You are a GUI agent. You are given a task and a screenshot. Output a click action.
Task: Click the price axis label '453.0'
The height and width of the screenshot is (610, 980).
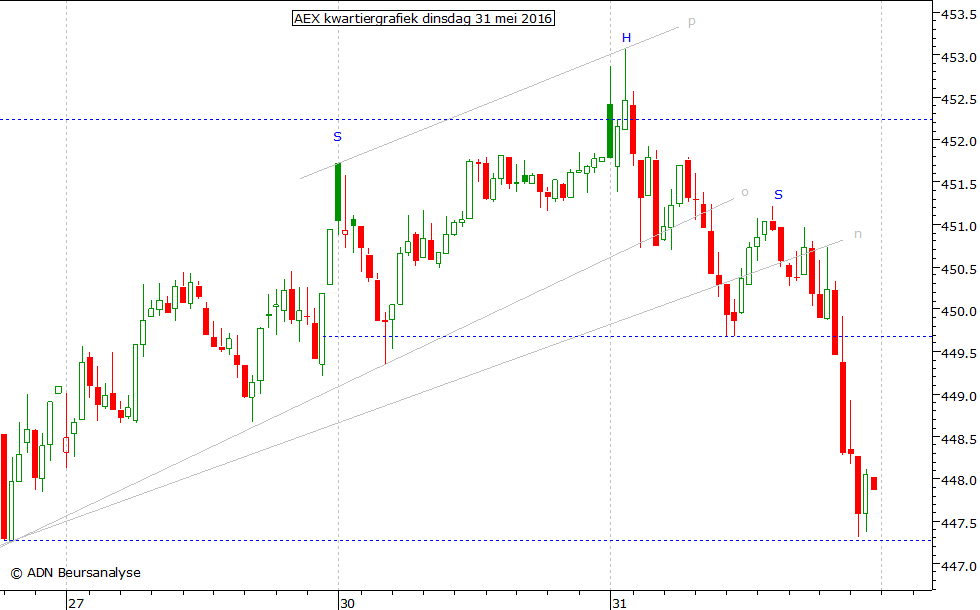click(959, 58)
